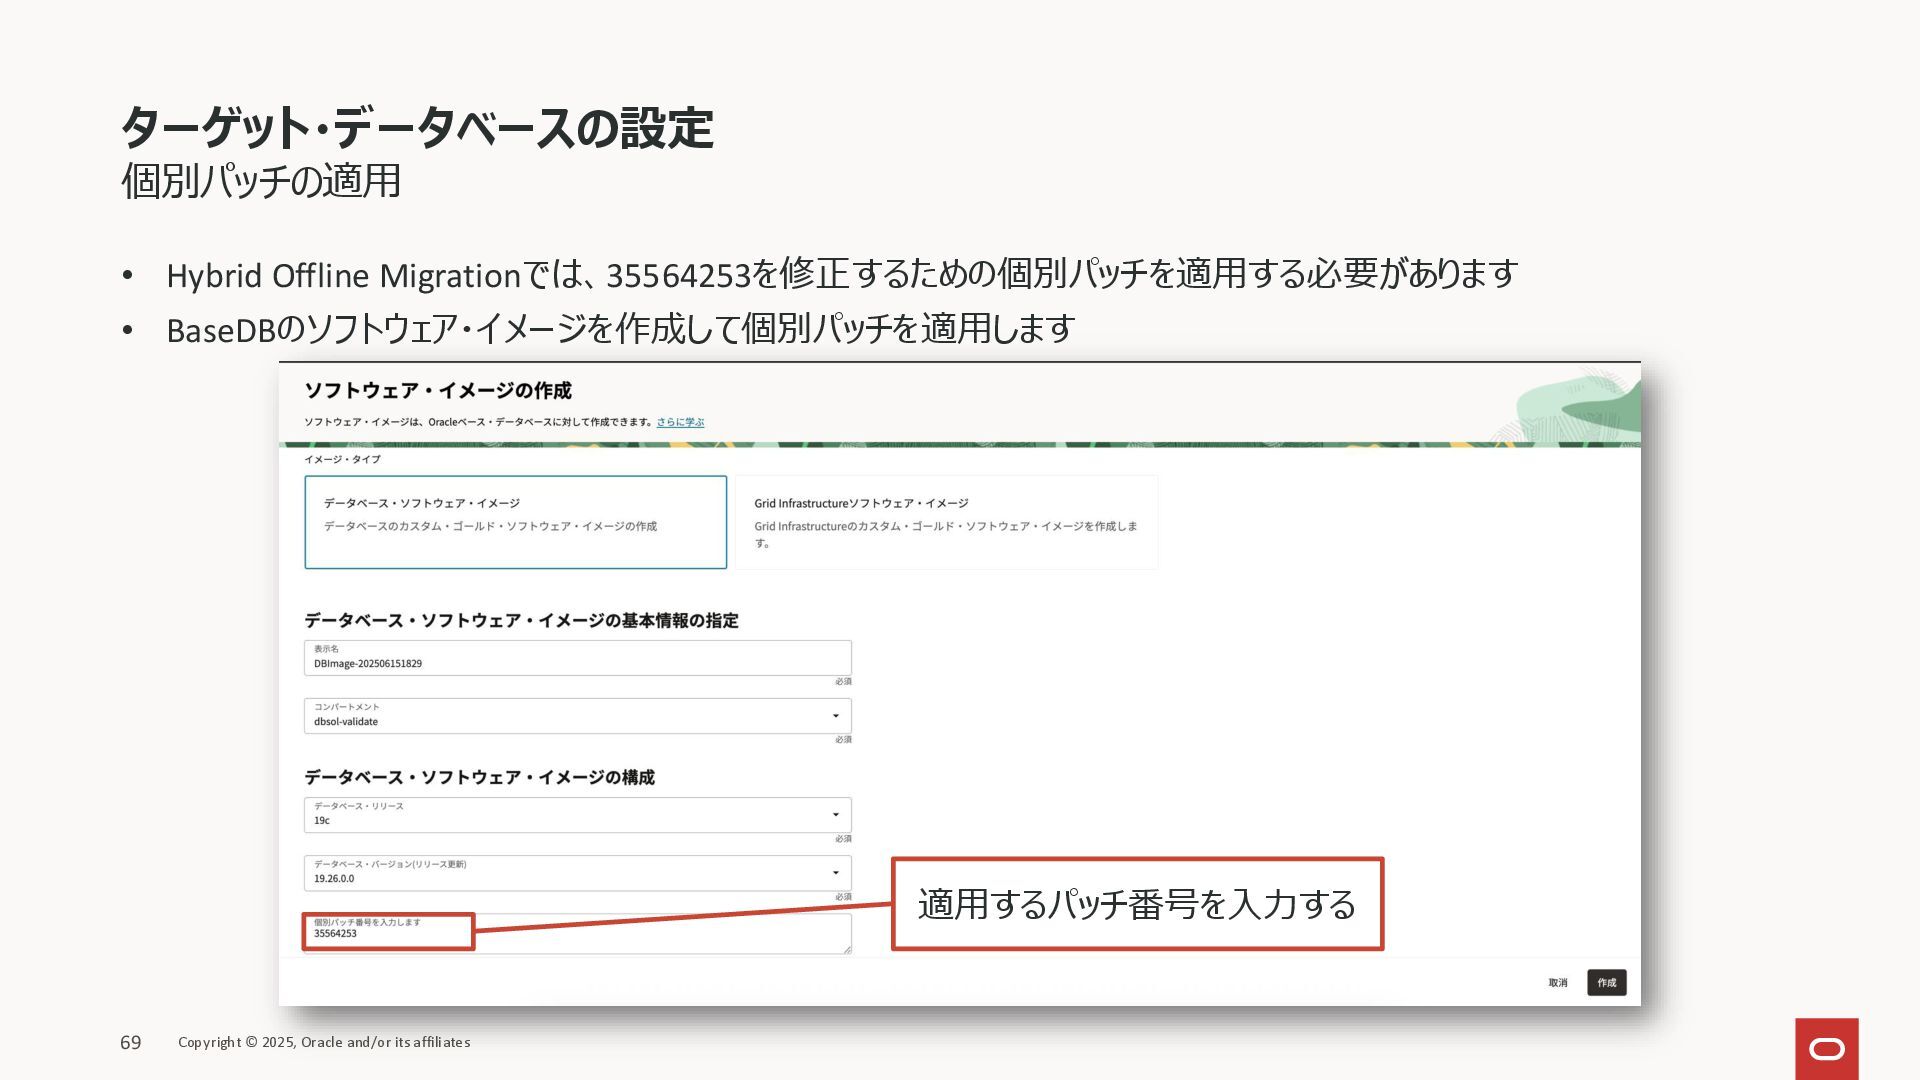
Task: Click the Copyright © 2025 Oracle footer text
Action: [324, 1042]
